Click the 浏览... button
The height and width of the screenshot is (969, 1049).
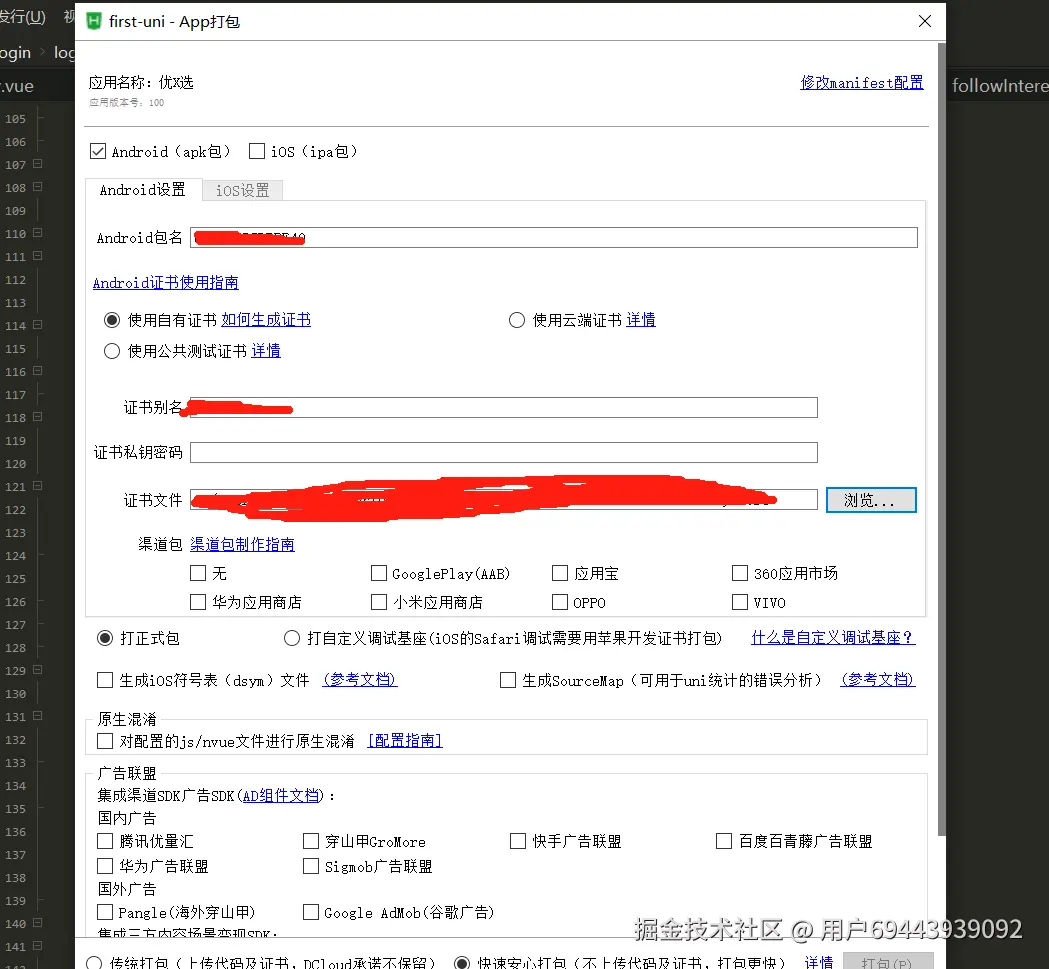tap(871, 500)
